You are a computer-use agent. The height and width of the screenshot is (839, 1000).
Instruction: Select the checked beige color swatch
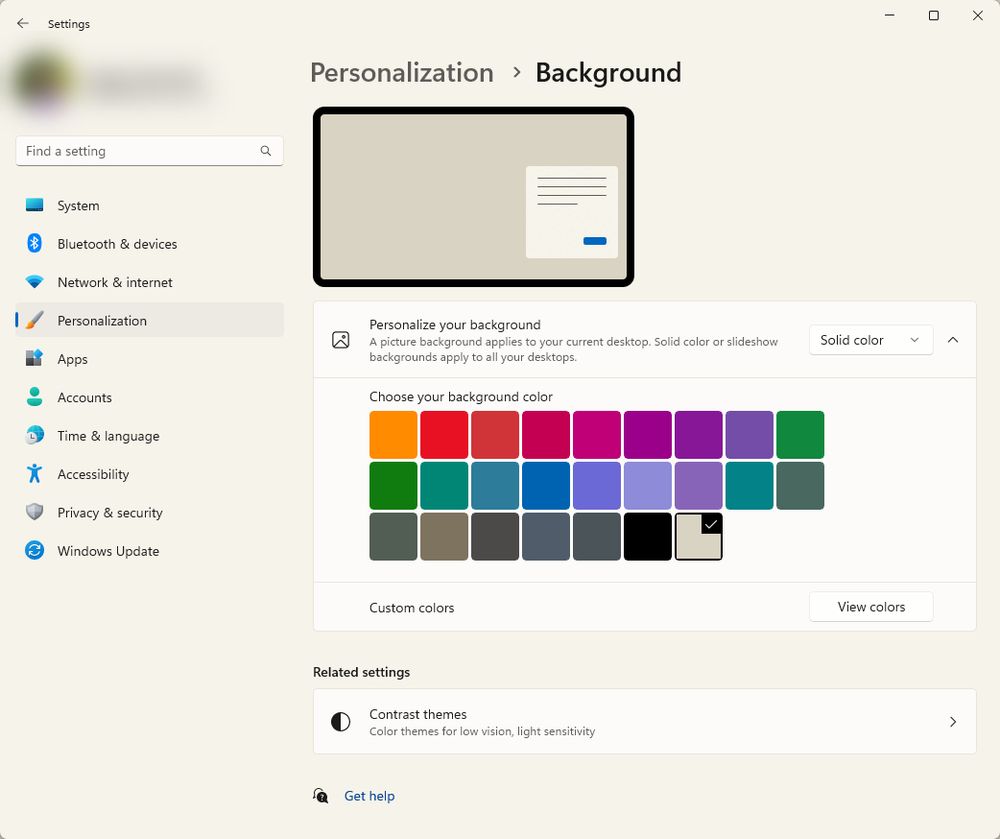[698, 537]
